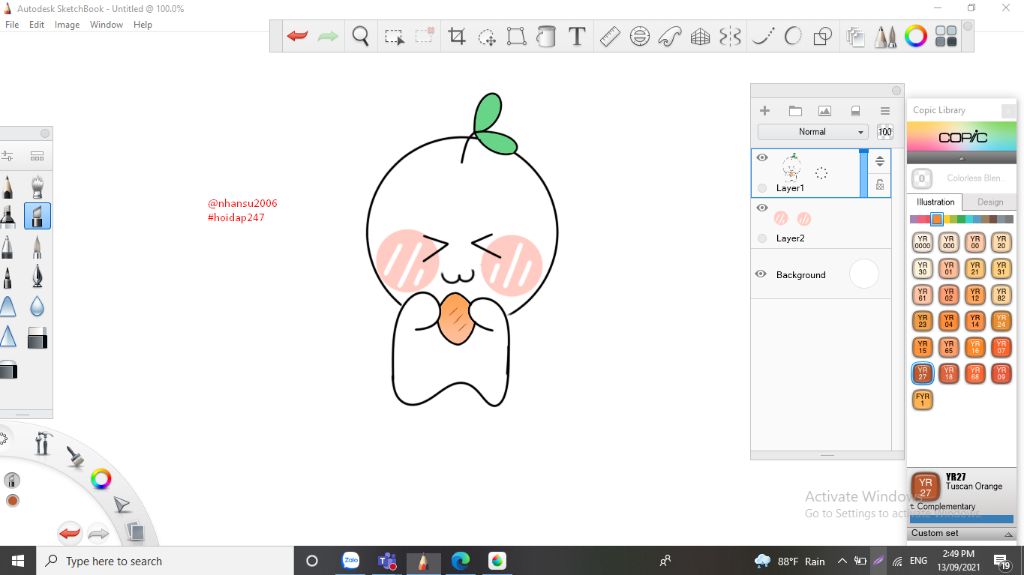Screen dimensions: 1024x575
Task: Toggle the Layer Editor panel icon
Action: (x=855, y=37)
